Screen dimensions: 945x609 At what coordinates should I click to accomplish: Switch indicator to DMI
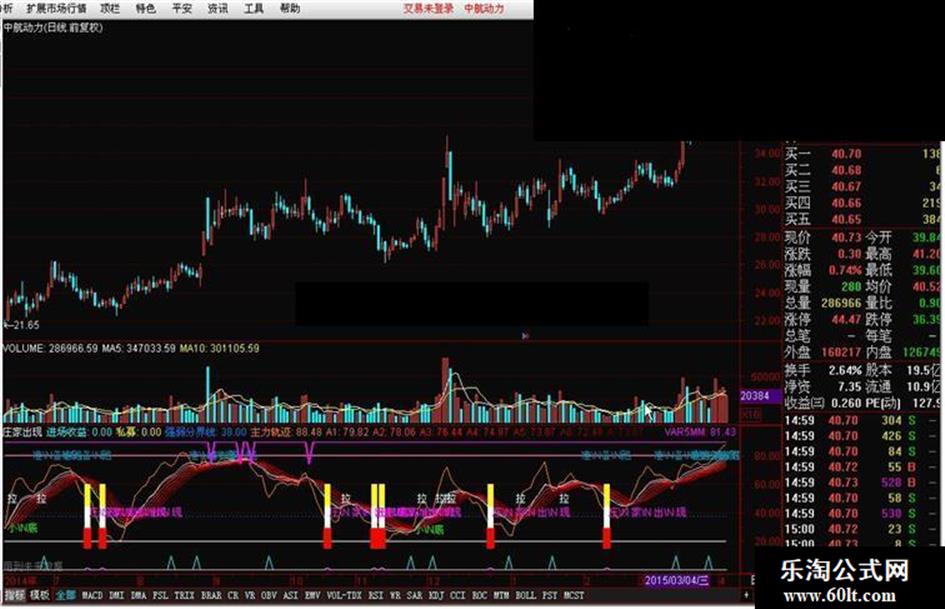(x=116, y=595)
